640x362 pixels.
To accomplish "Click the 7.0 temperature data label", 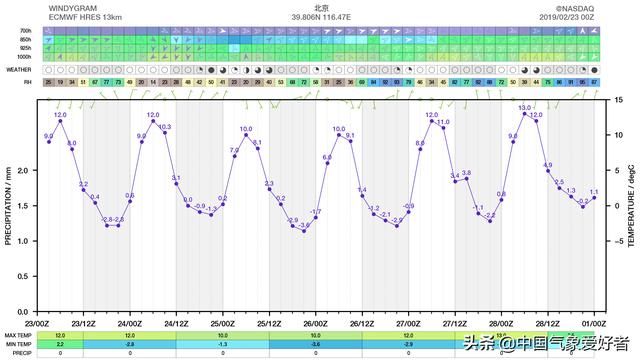I will tap(234, 150).
